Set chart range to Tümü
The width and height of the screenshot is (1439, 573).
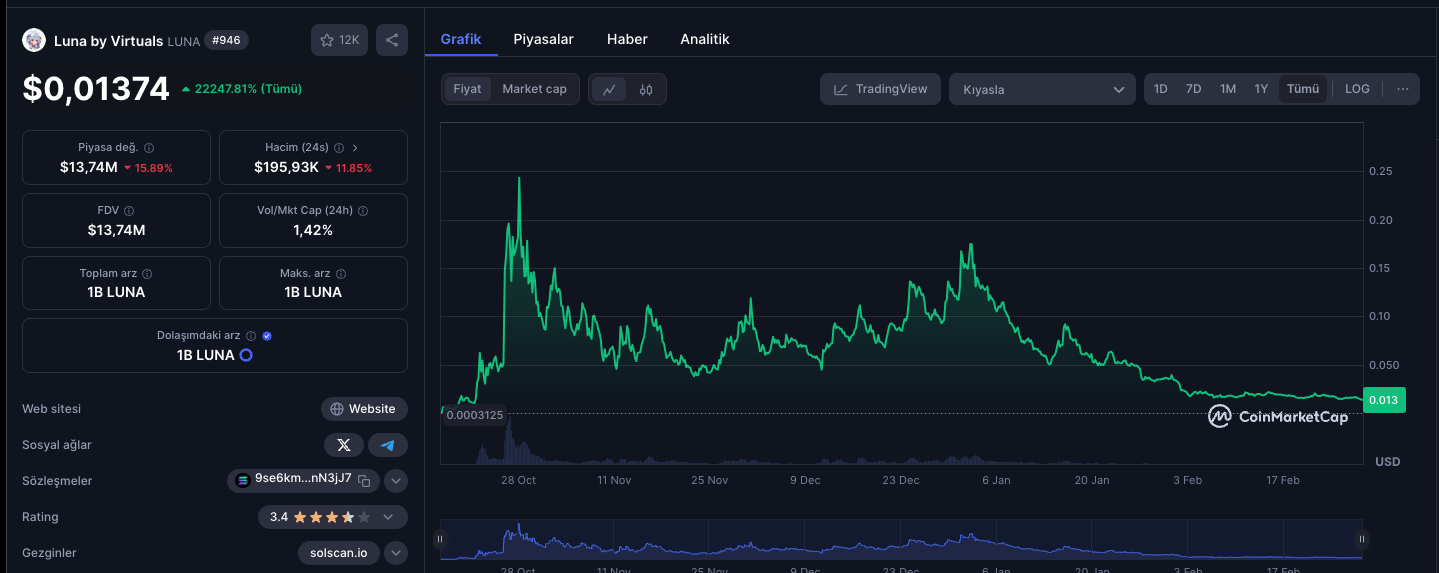tap(1303, 89)
